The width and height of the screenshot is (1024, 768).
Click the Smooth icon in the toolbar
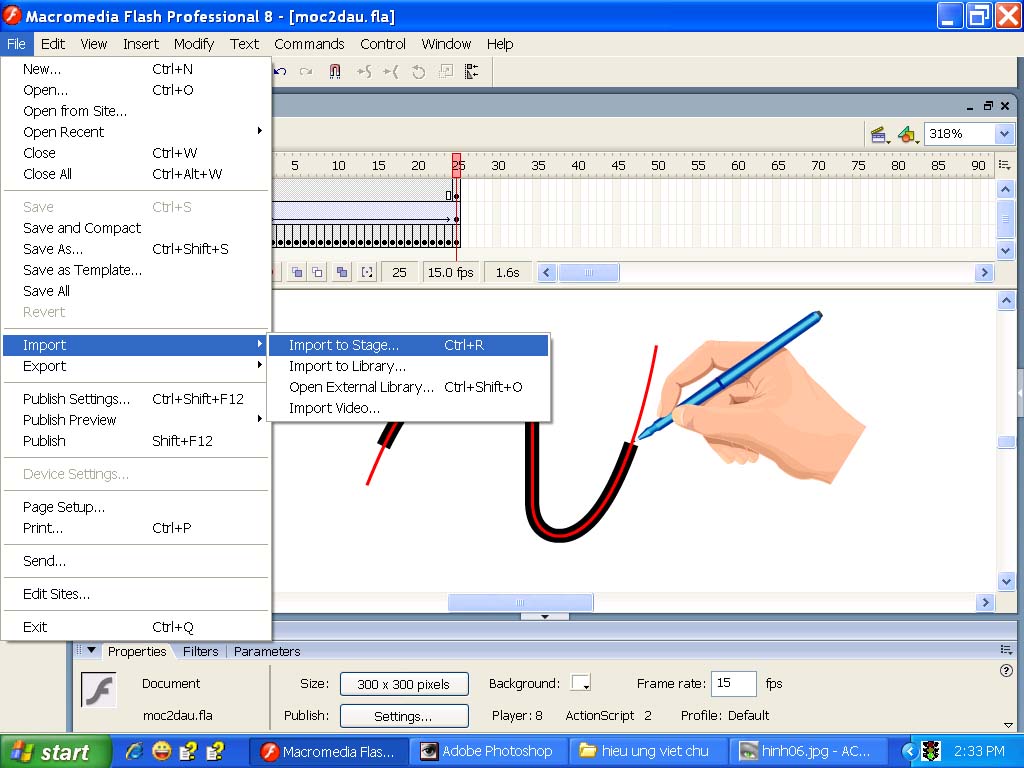tap(364, 71)
